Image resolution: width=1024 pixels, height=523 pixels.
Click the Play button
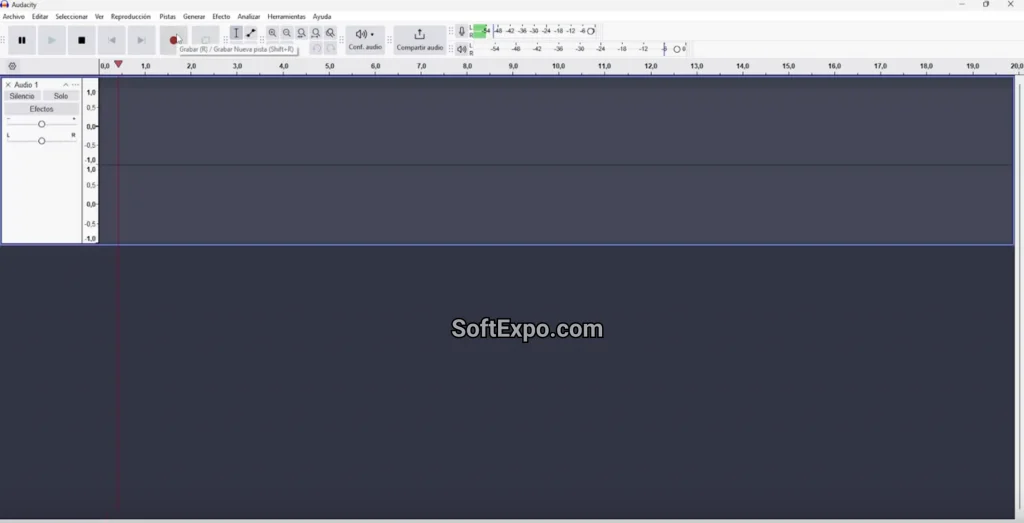point(52,40)
